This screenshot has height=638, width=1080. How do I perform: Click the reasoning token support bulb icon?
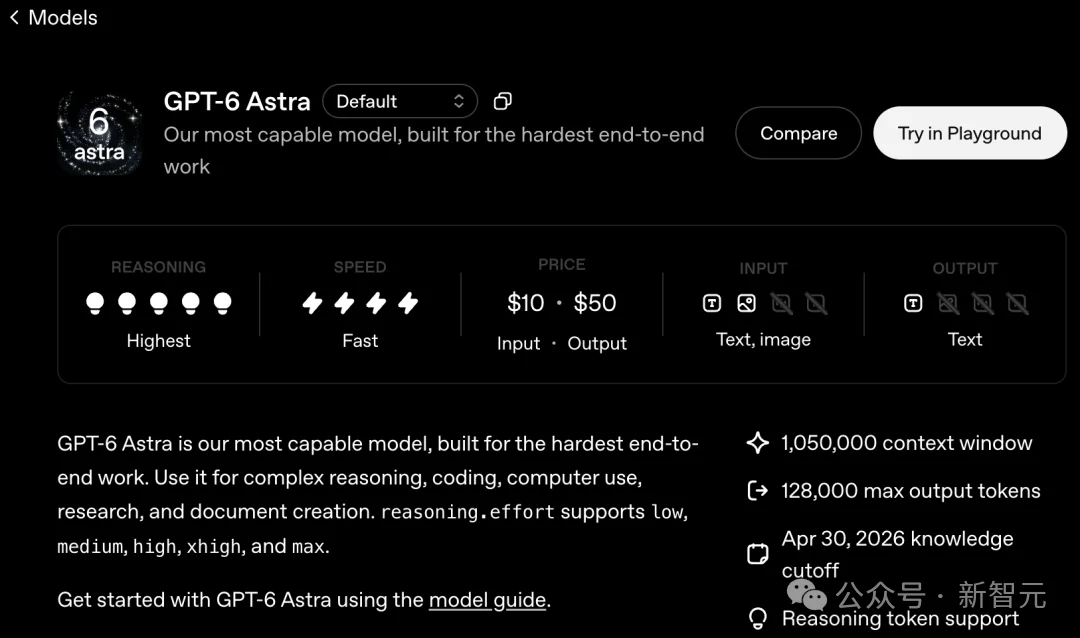758,618
